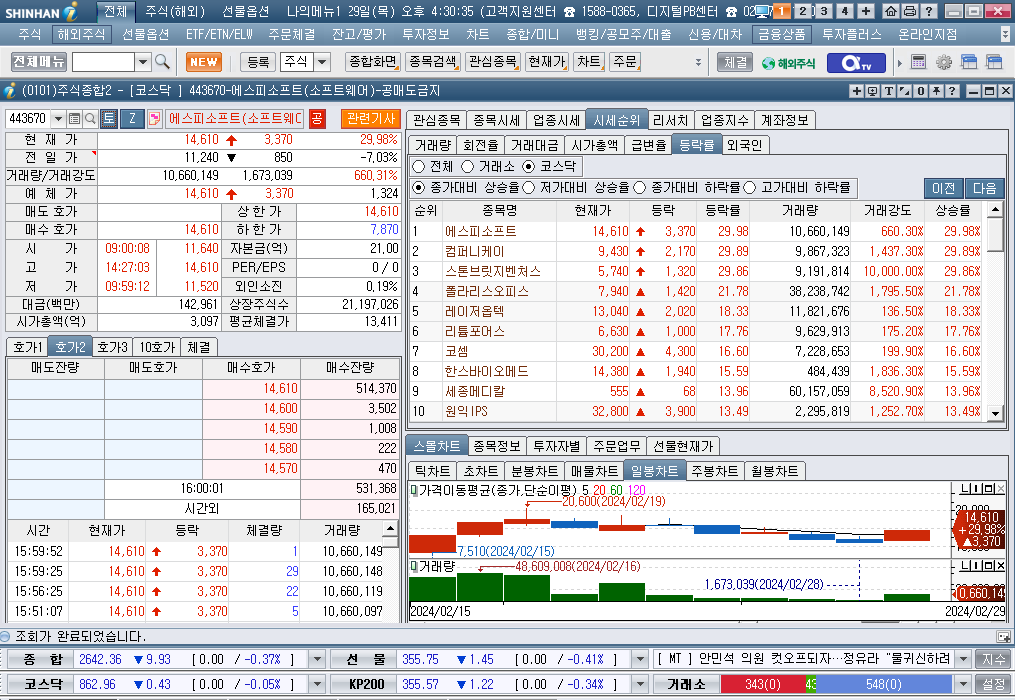Select the 전체 market radio button
The width and height of the screenshot is (1015, 700).
[419, 166]
